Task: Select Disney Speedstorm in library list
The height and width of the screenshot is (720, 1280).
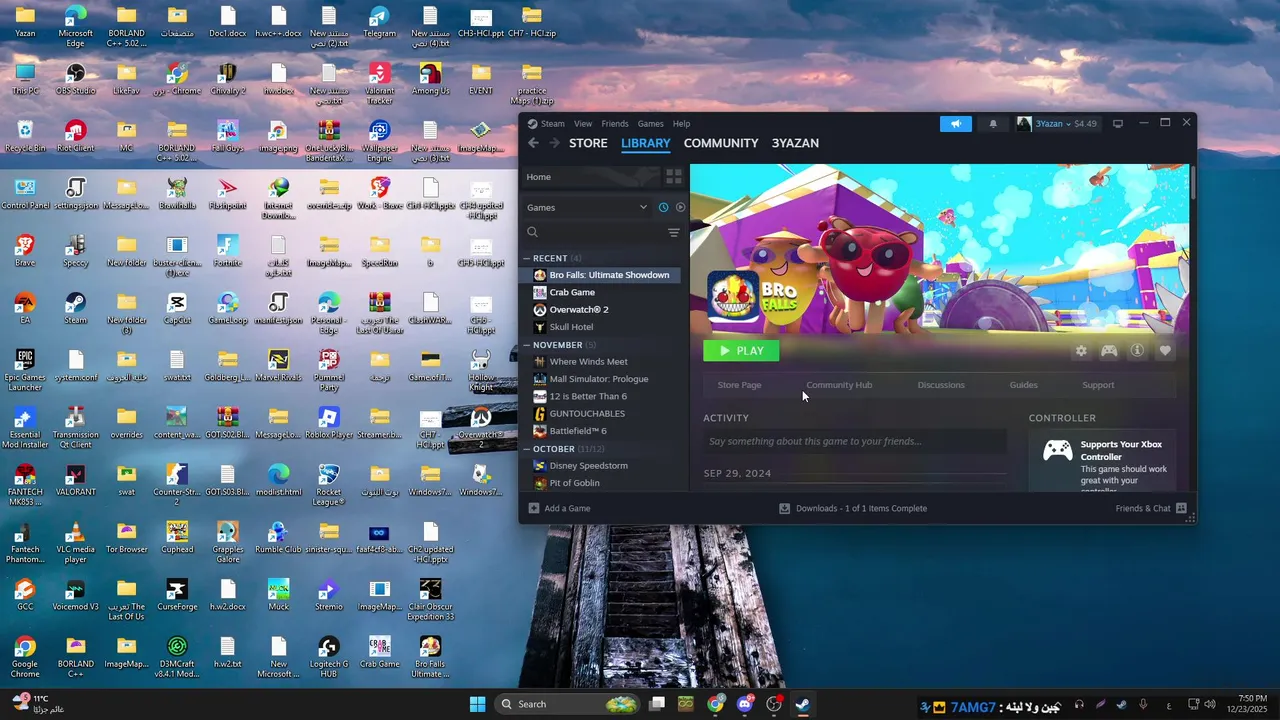Action: (588, 466)
